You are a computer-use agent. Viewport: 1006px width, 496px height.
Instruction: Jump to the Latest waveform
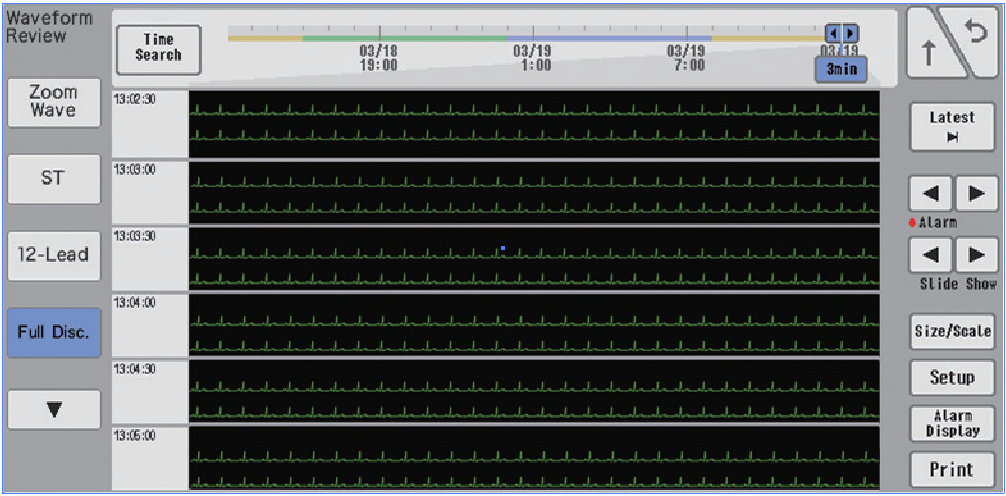(x=952, y=127)
